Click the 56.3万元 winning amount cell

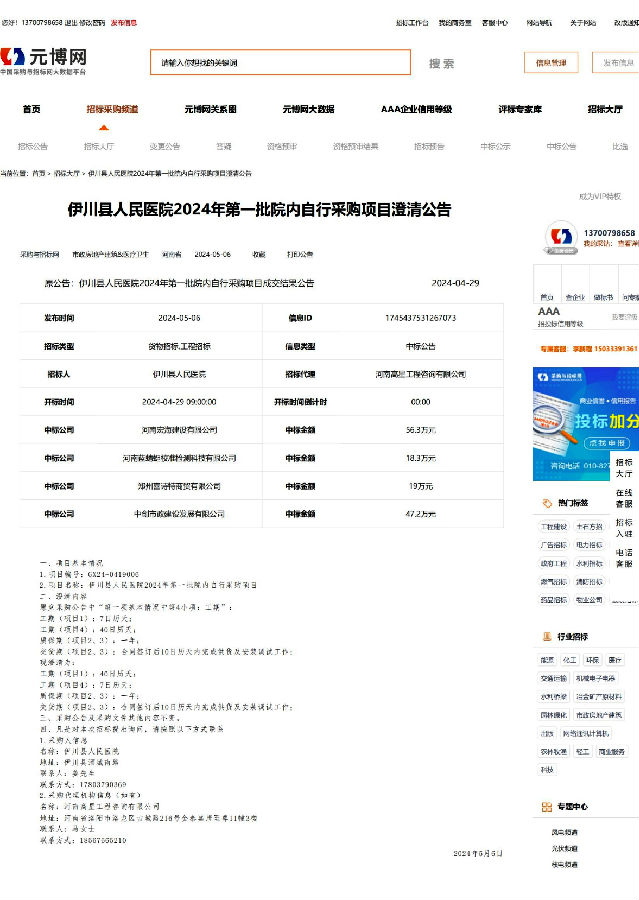420,430
